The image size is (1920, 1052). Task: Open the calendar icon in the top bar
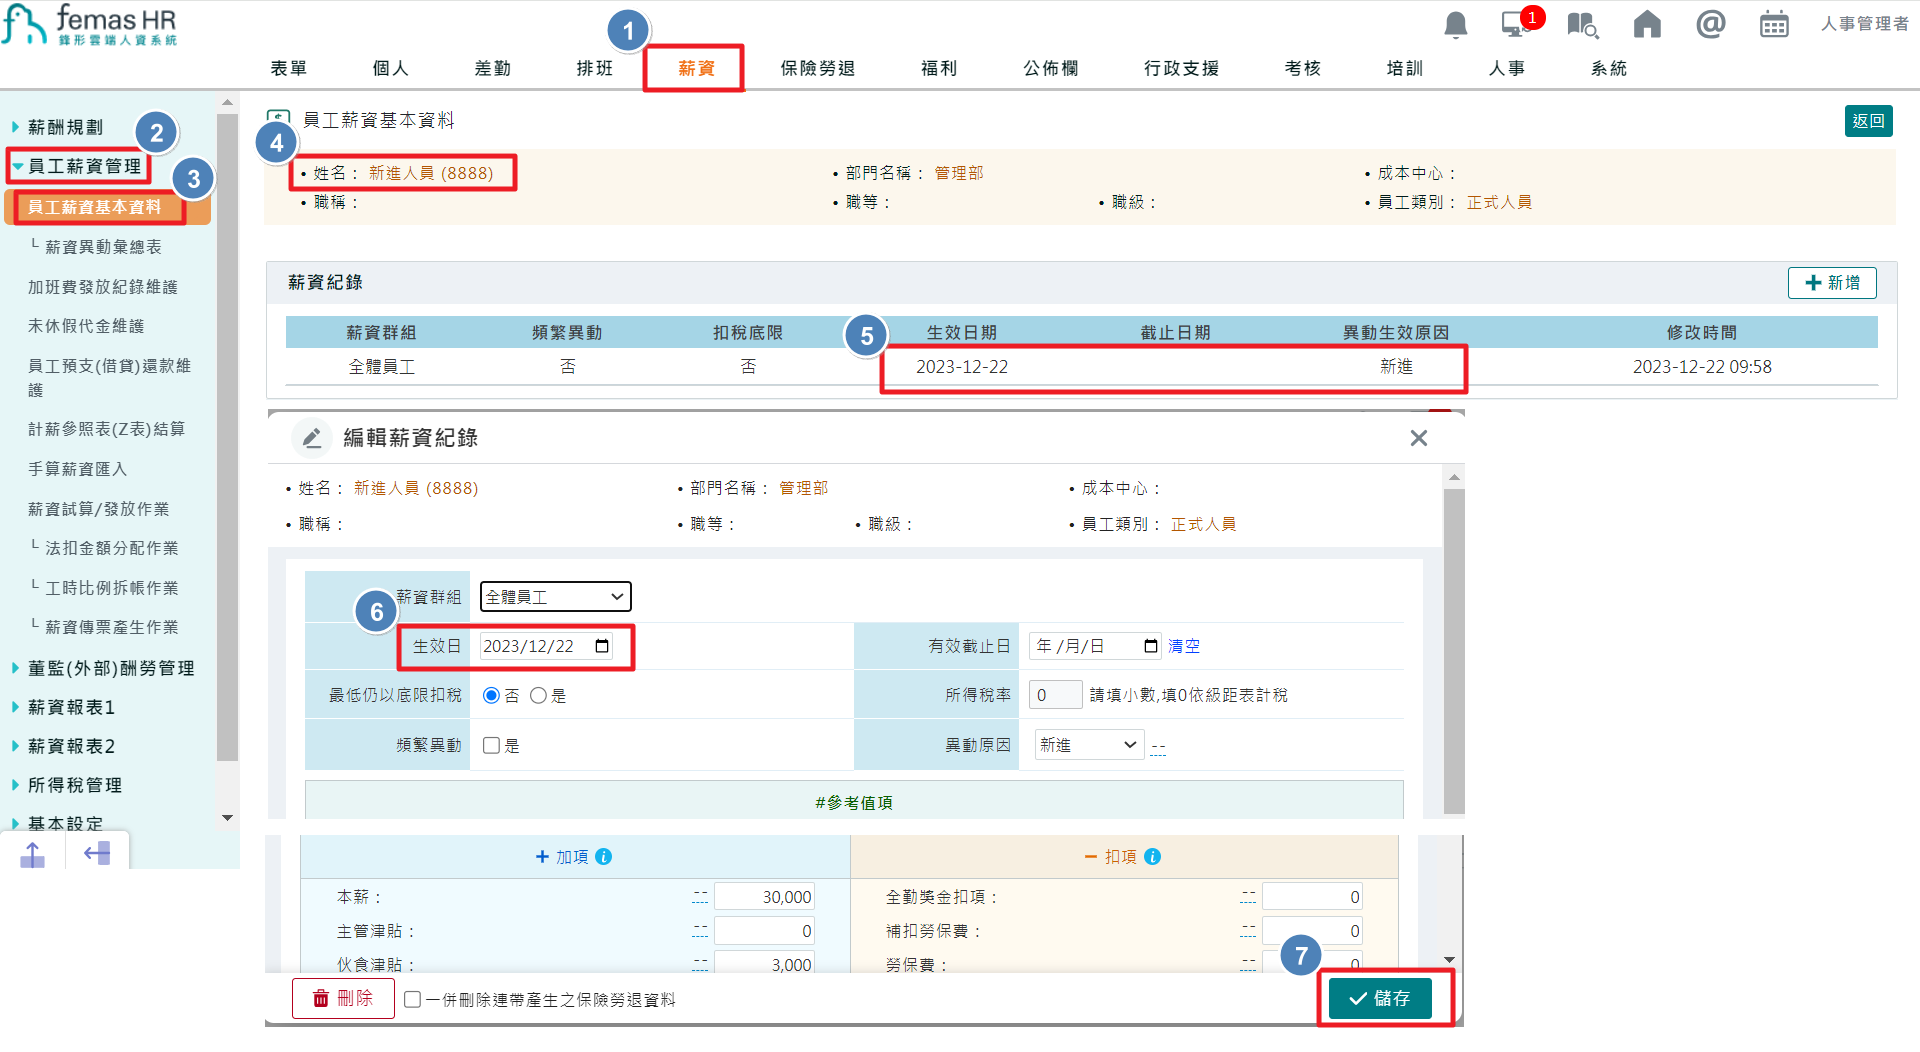[1774, 24]
